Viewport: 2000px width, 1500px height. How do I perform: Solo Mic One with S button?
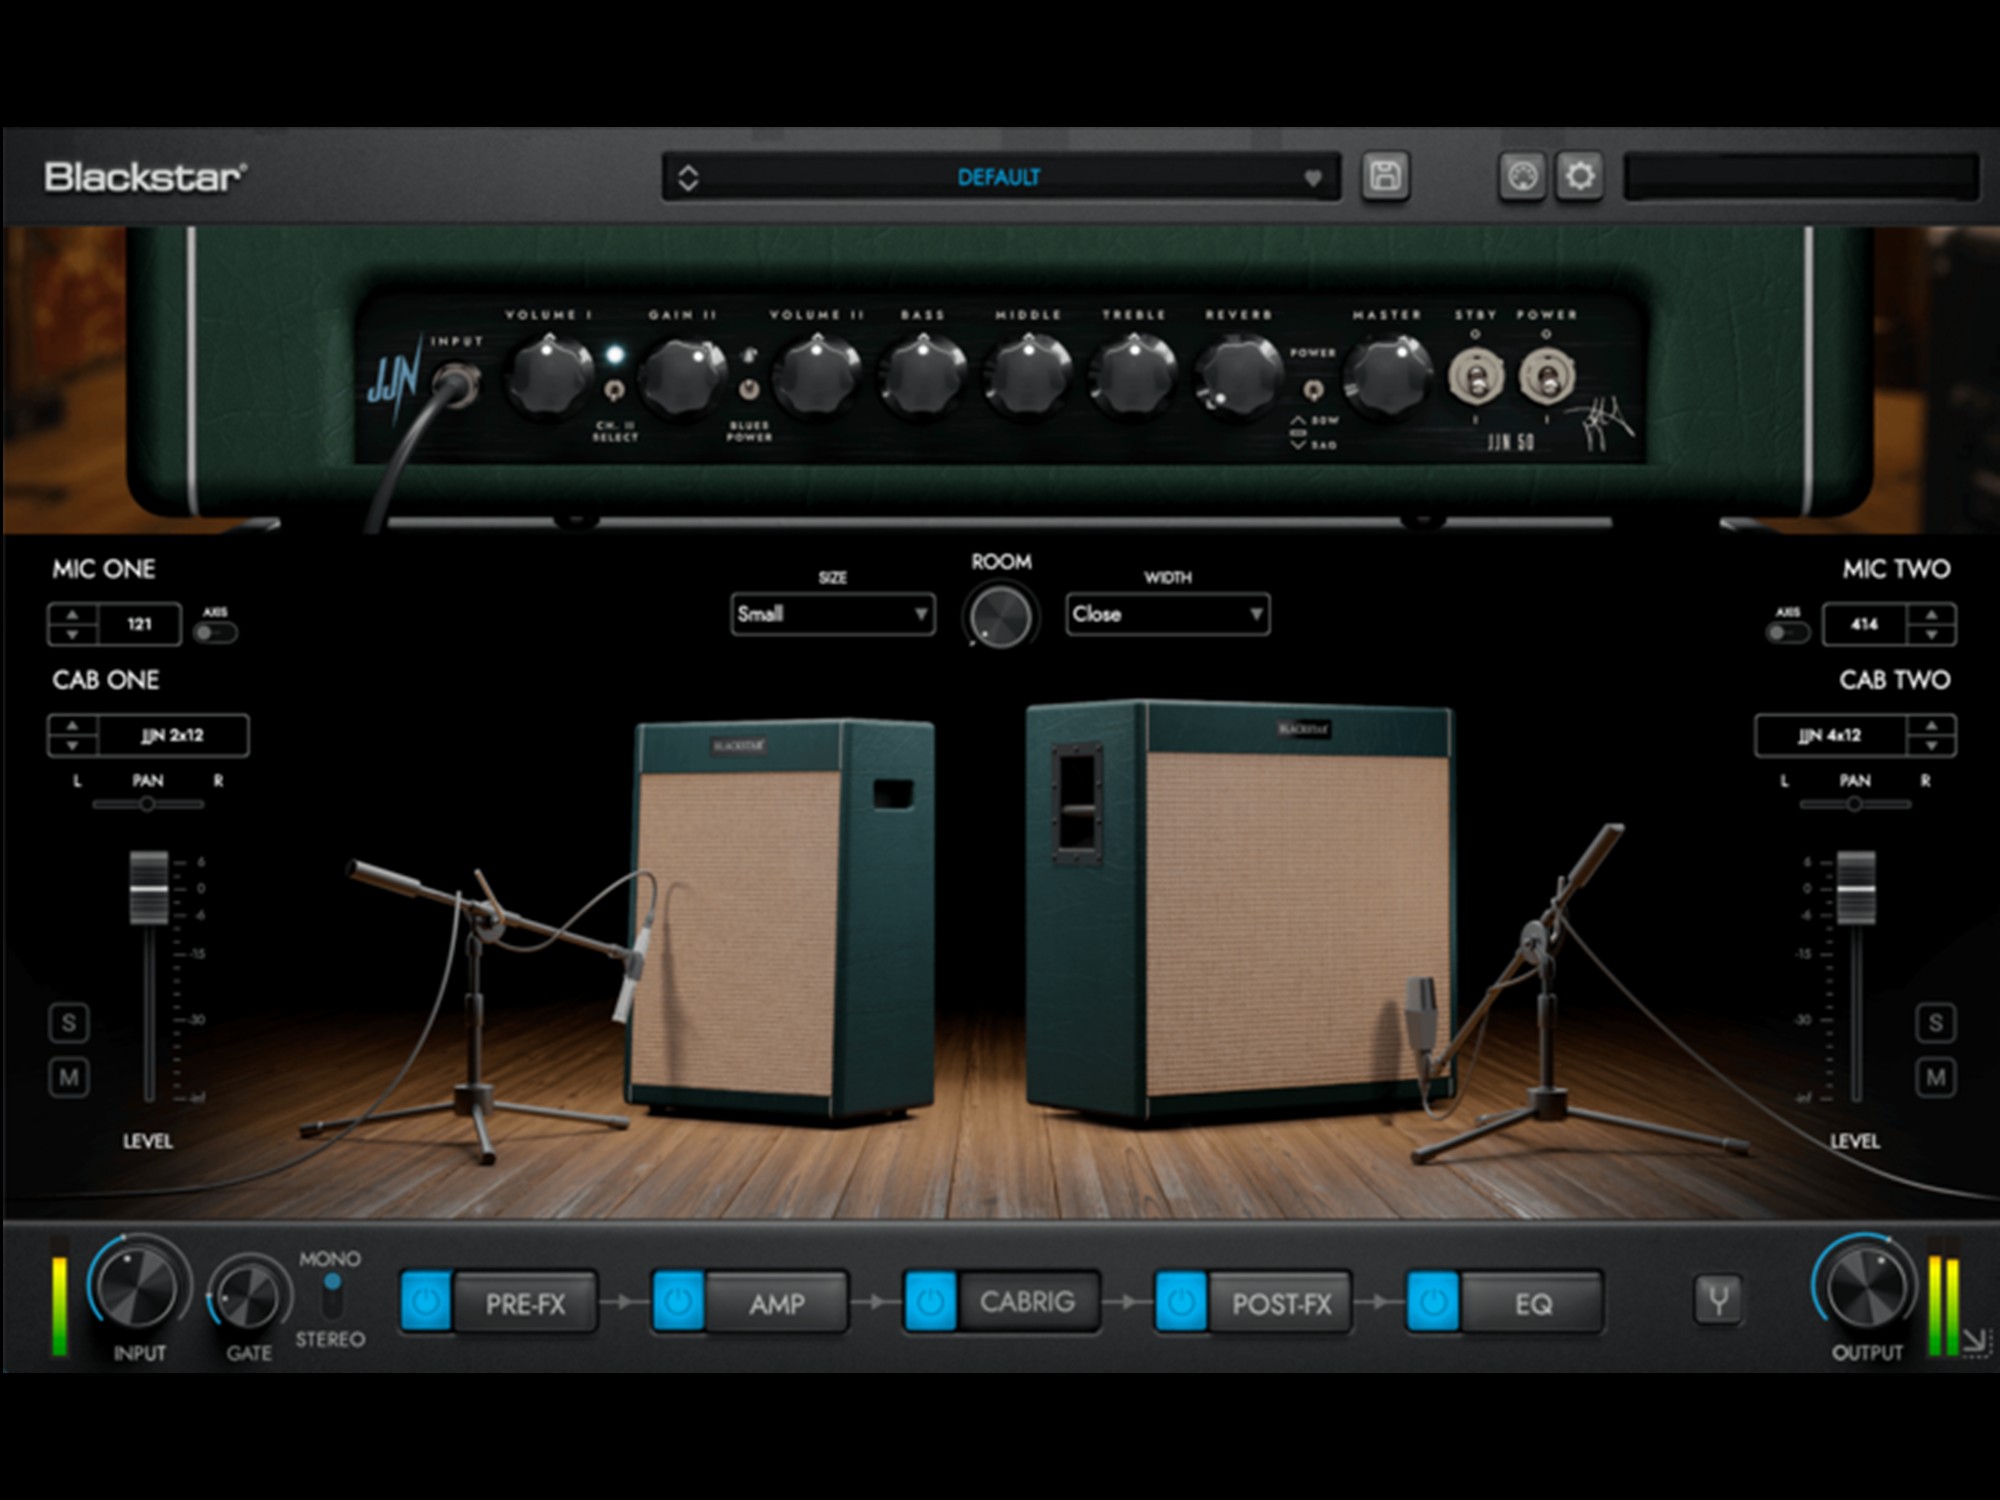[68, 1023]
